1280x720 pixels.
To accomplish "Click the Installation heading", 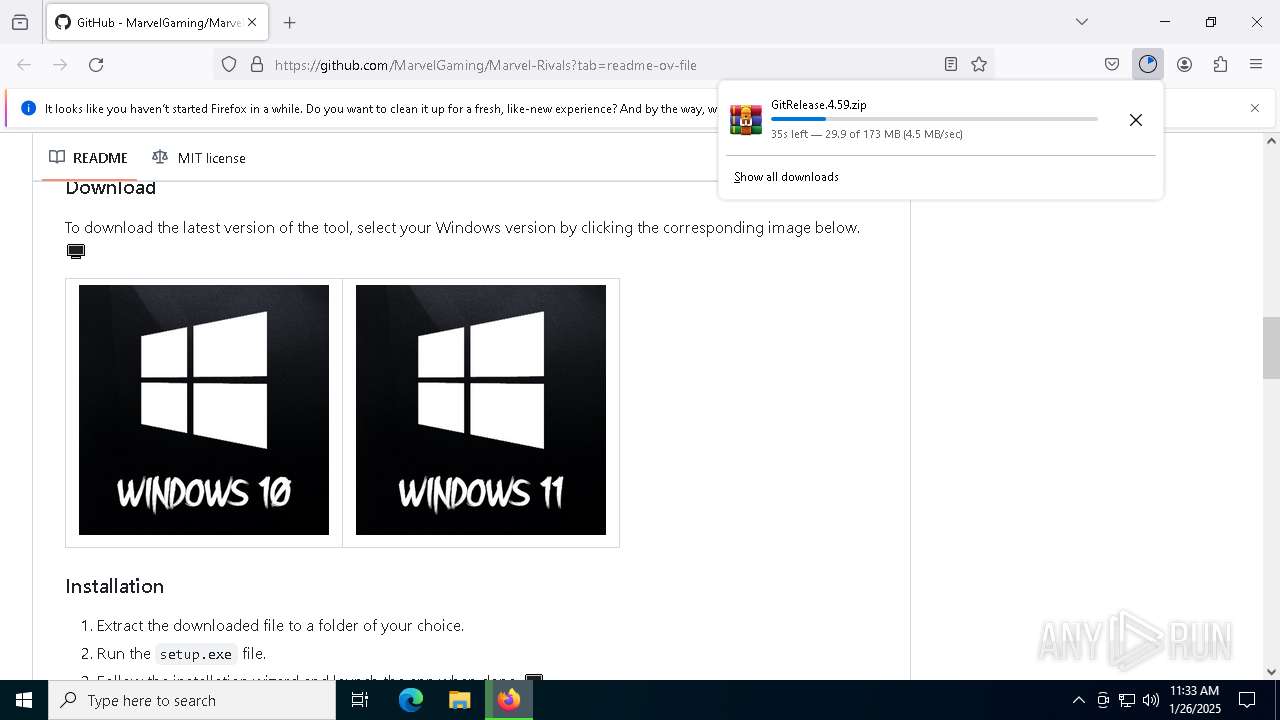I will click(114, 586).
